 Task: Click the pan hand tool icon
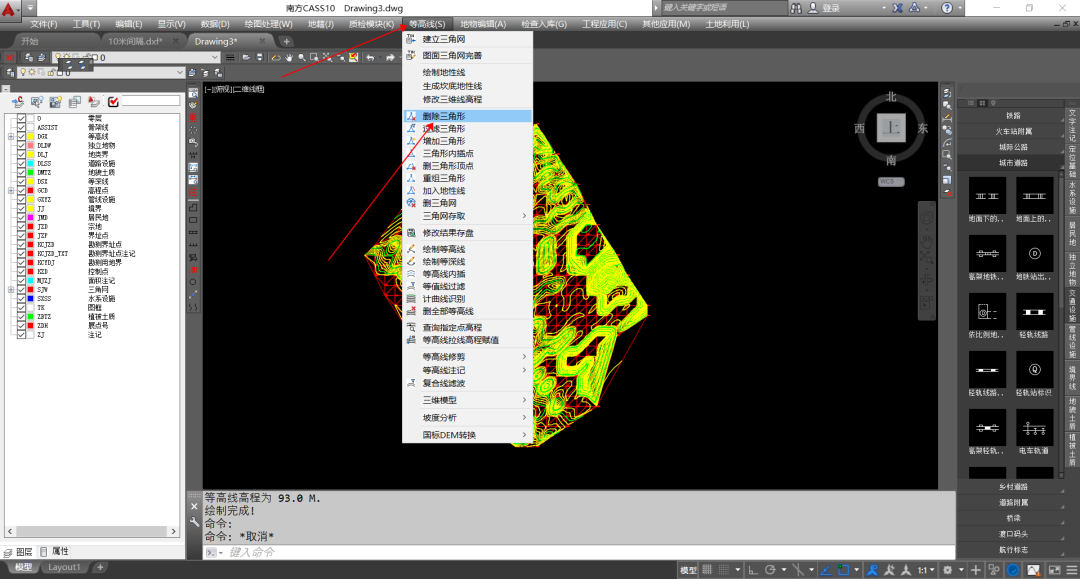point(289,58)
